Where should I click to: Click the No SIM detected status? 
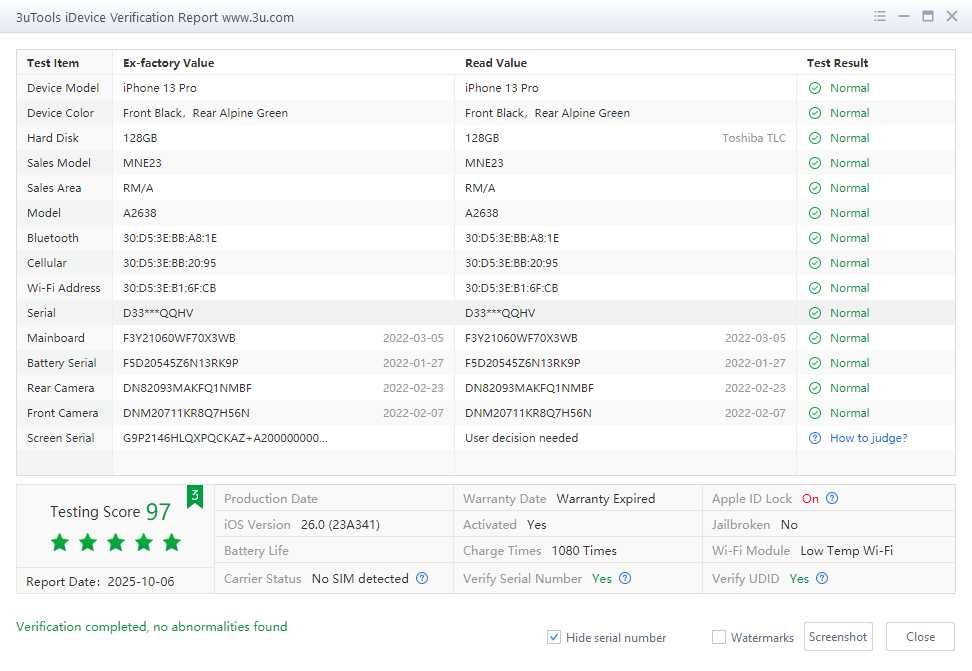[x=360, y=579]
